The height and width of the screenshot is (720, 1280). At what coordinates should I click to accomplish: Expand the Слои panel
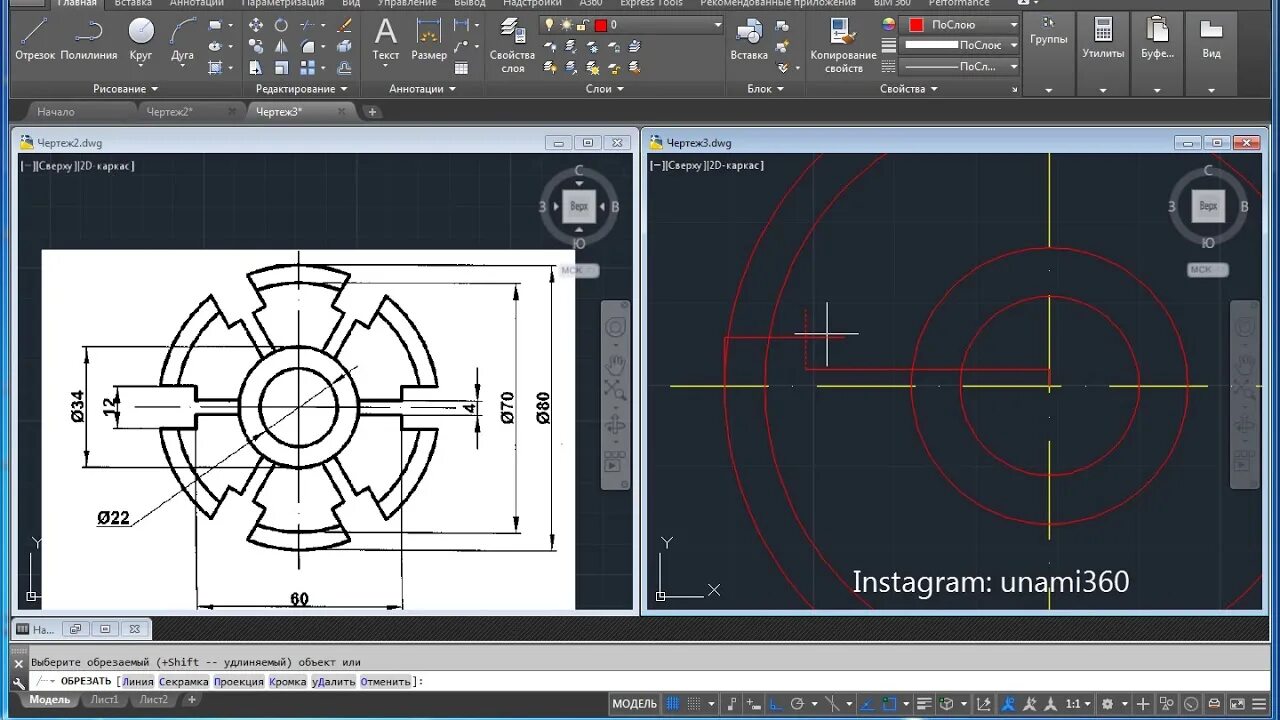click(604, 89)
